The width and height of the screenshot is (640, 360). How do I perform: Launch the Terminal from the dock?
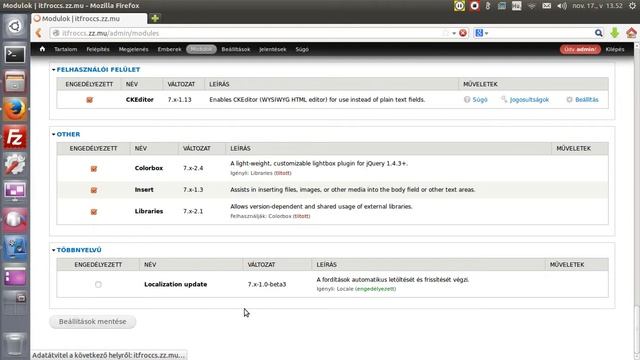coord(15,55)
